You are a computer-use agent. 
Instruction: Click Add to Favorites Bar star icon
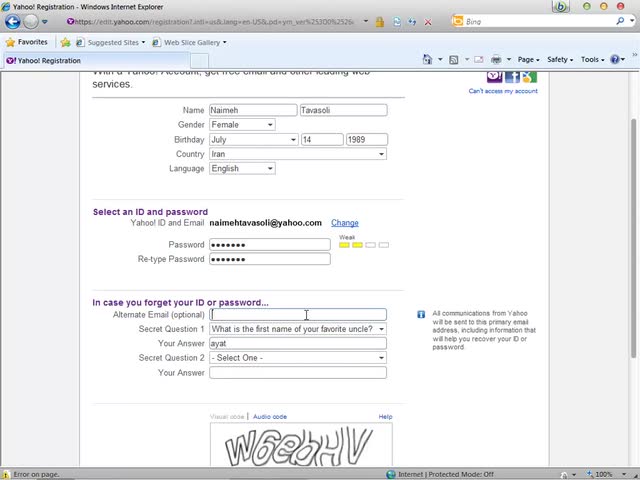pyautogui.click(x=65, y=42)
